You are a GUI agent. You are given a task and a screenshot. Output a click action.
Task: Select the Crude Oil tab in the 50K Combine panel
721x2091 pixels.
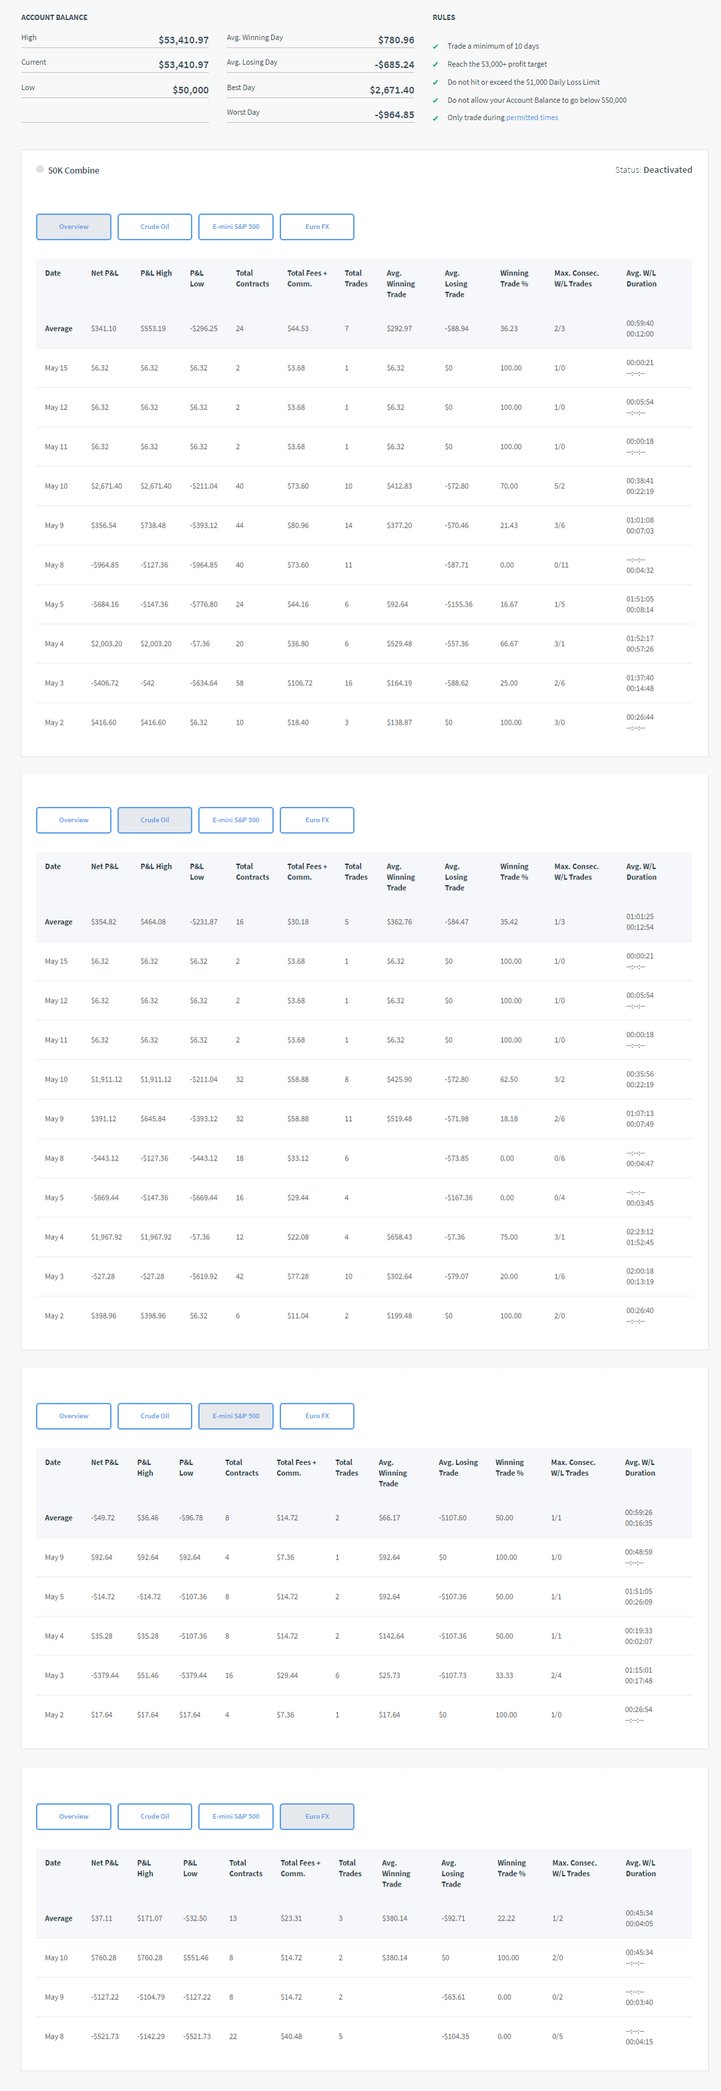(x=154, y=227)
